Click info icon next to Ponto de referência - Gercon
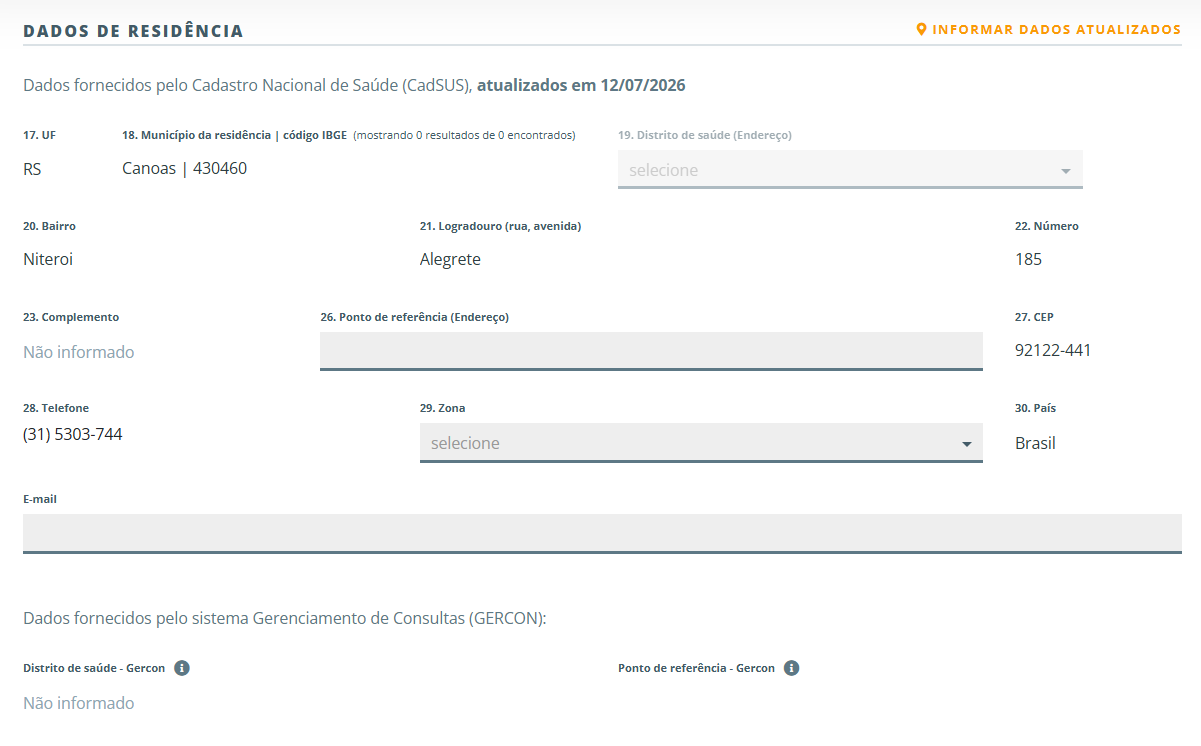Viewport: 1201px width, 746px height. (x=792, y=668)
